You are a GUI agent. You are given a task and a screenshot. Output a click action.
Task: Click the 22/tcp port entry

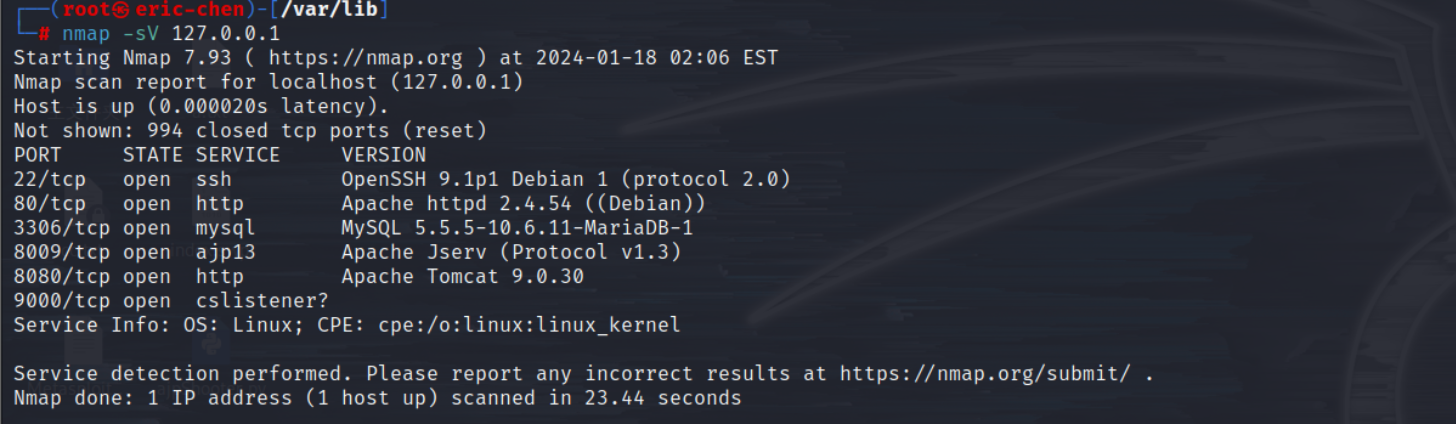[50, 179]
